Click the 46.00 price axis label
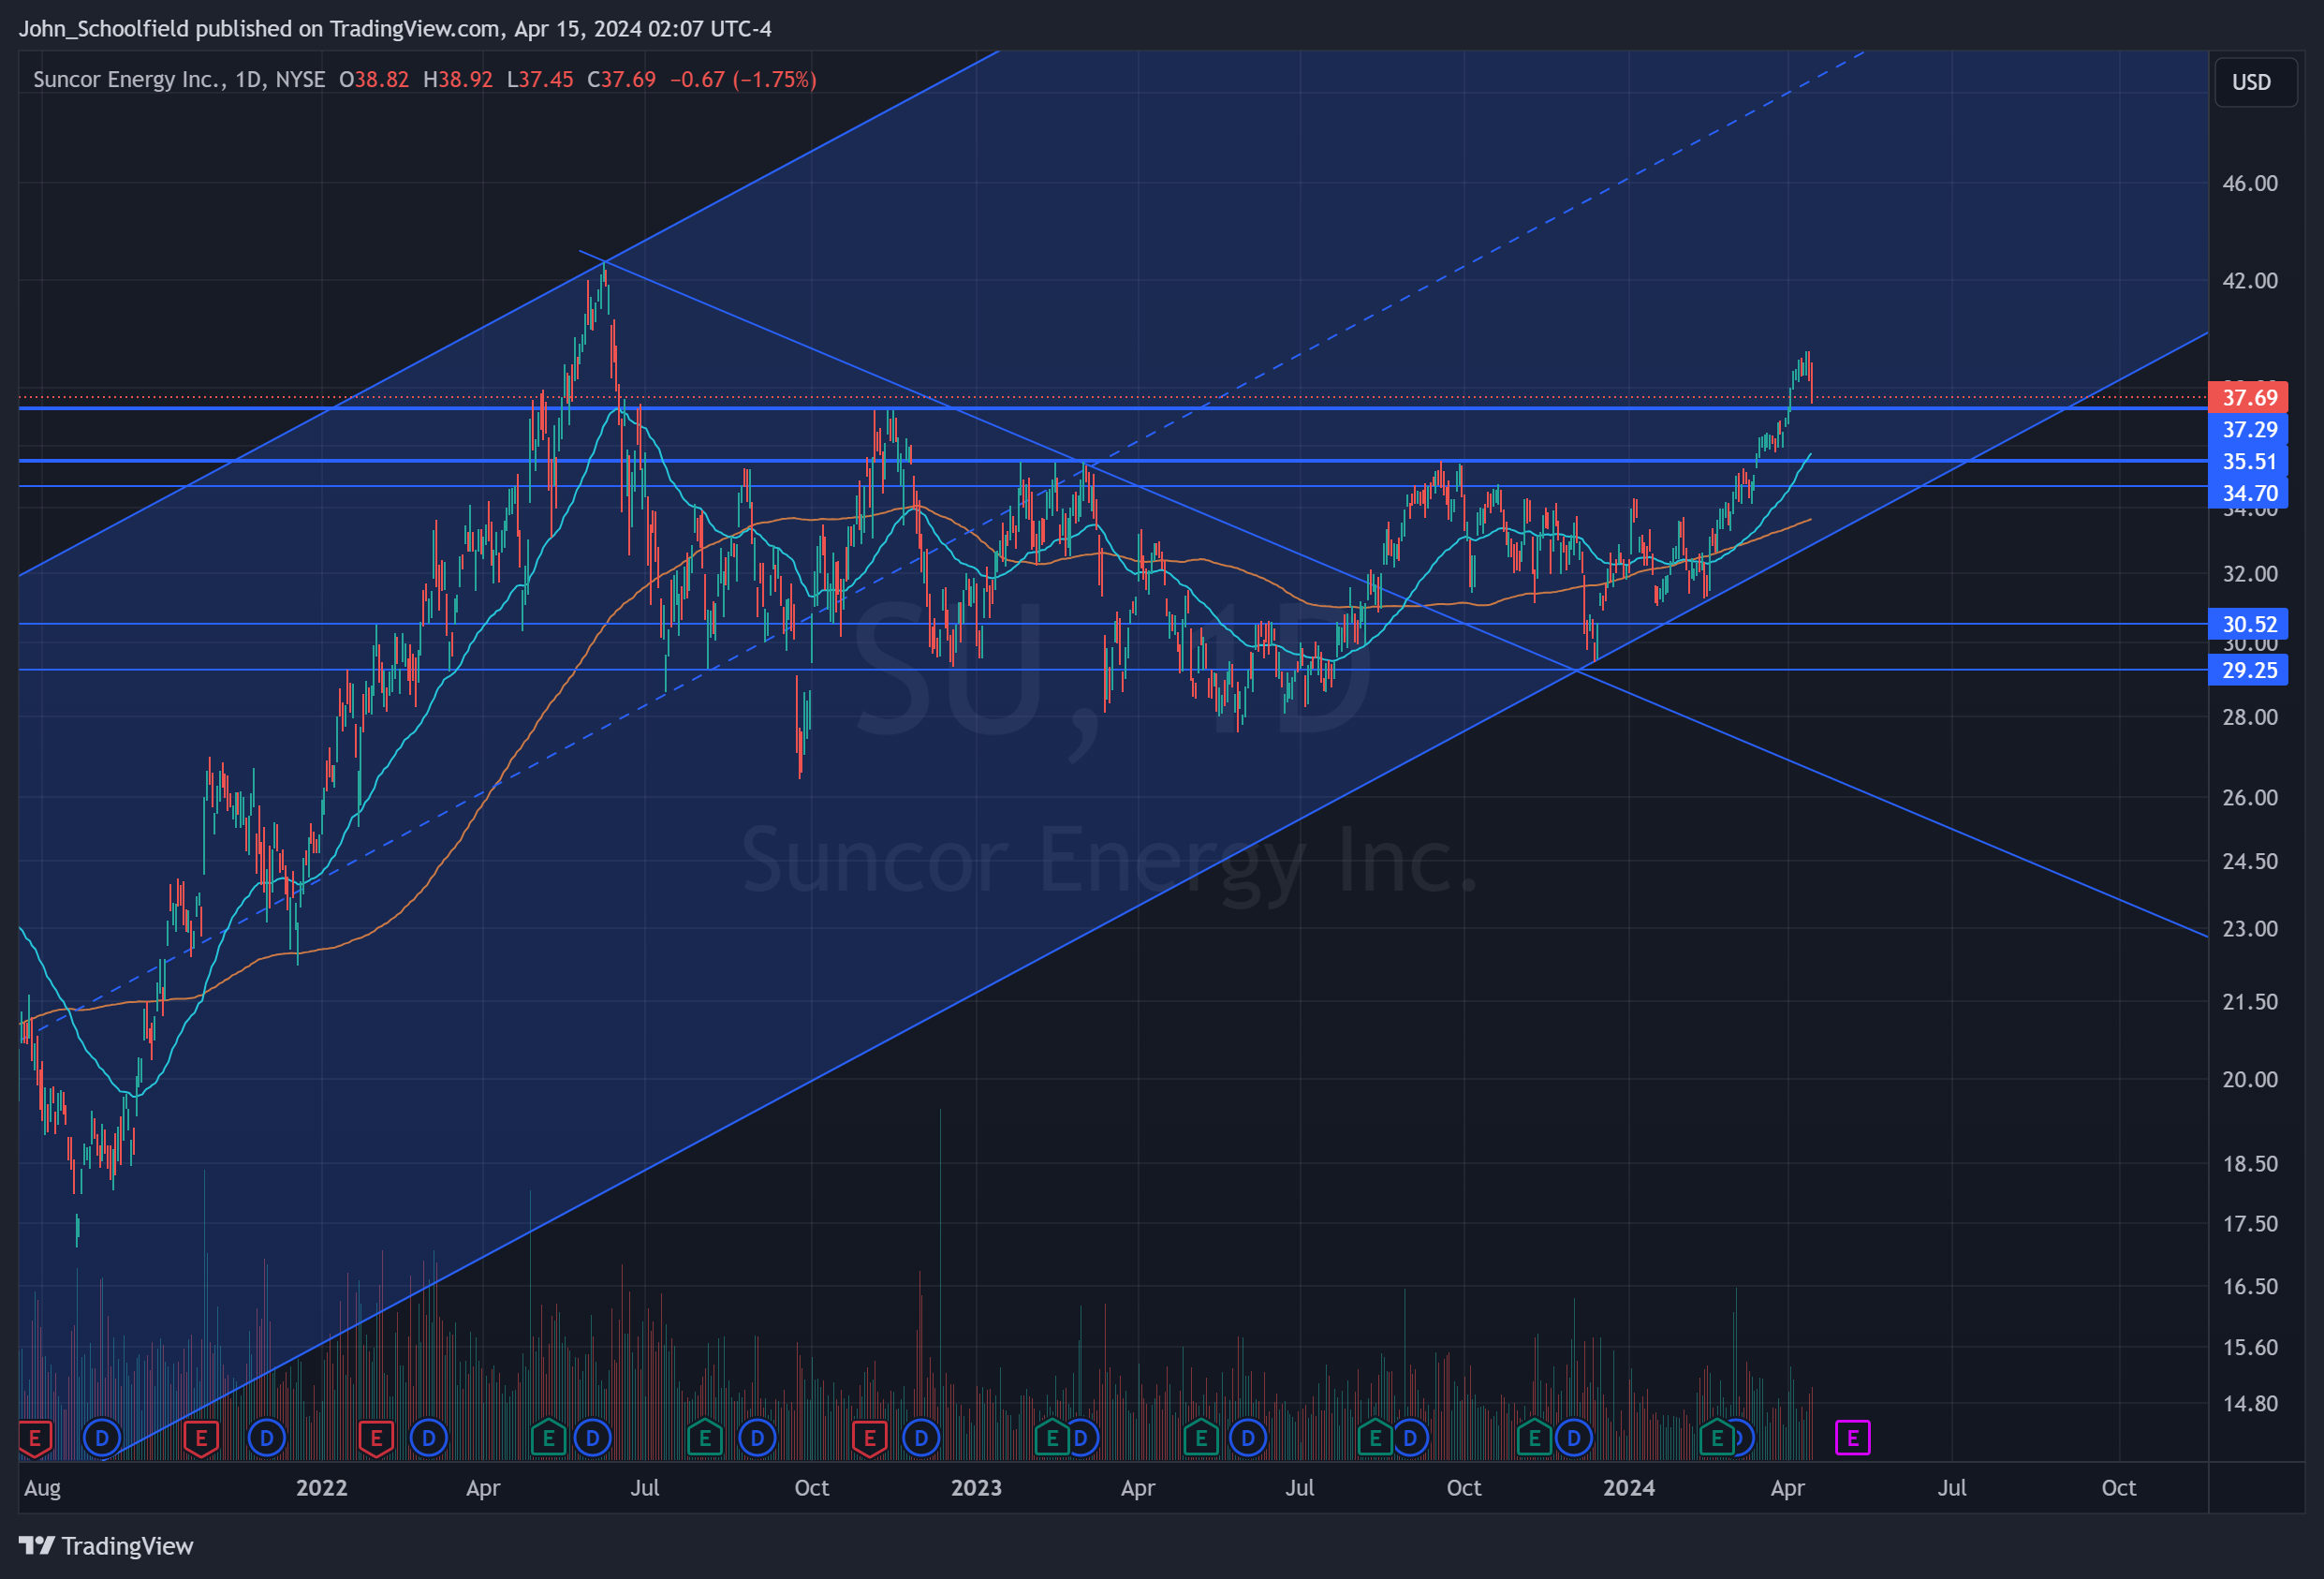The width and height of the screenshot is (2324, 1579). click(x=2250, y=183)
